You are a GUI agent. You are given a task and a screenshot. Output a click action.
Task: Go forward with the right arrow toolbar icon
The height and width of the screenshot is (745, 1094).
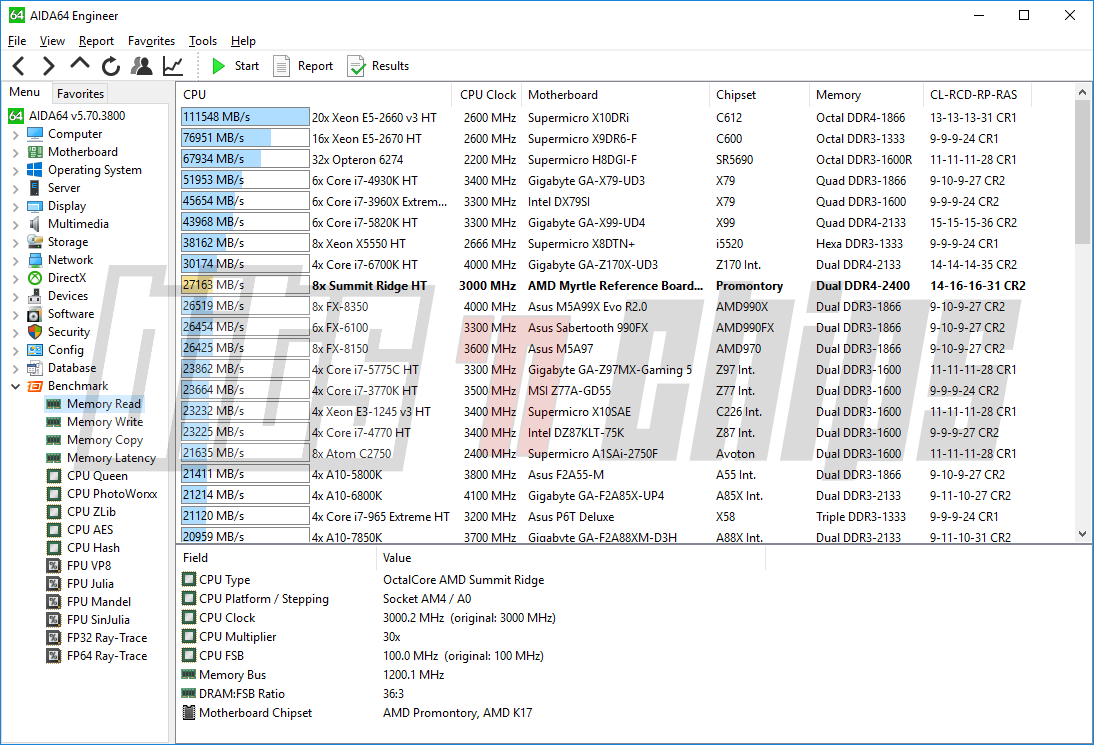(48, 66)
